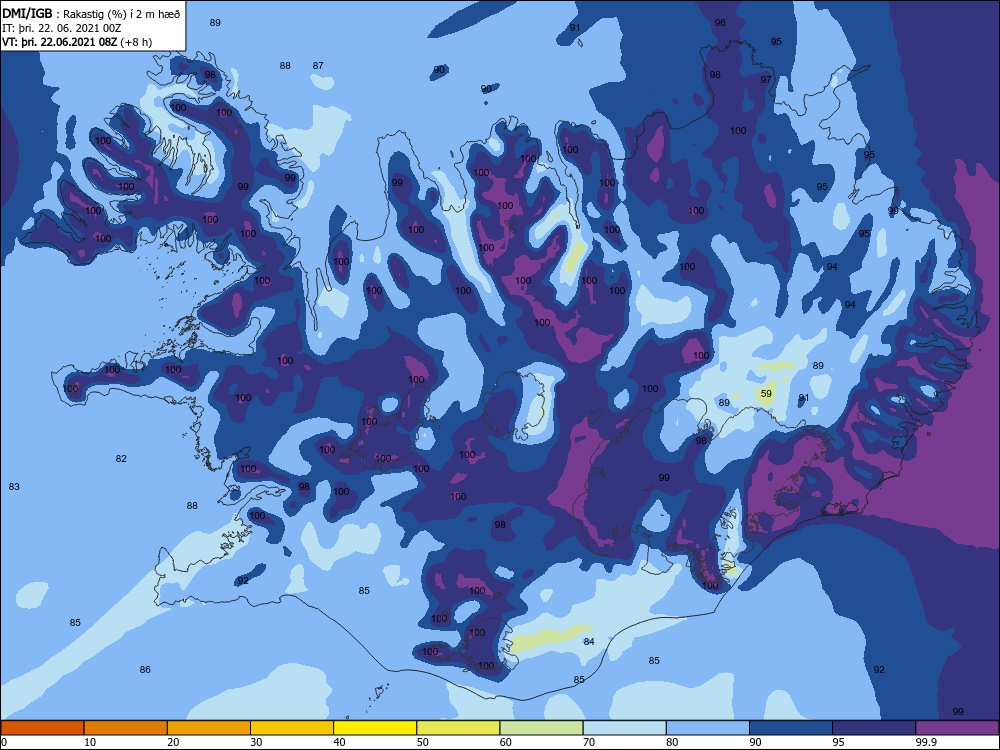
Task: Click the legend tick label '99.9'
Action: coord(925,742)
